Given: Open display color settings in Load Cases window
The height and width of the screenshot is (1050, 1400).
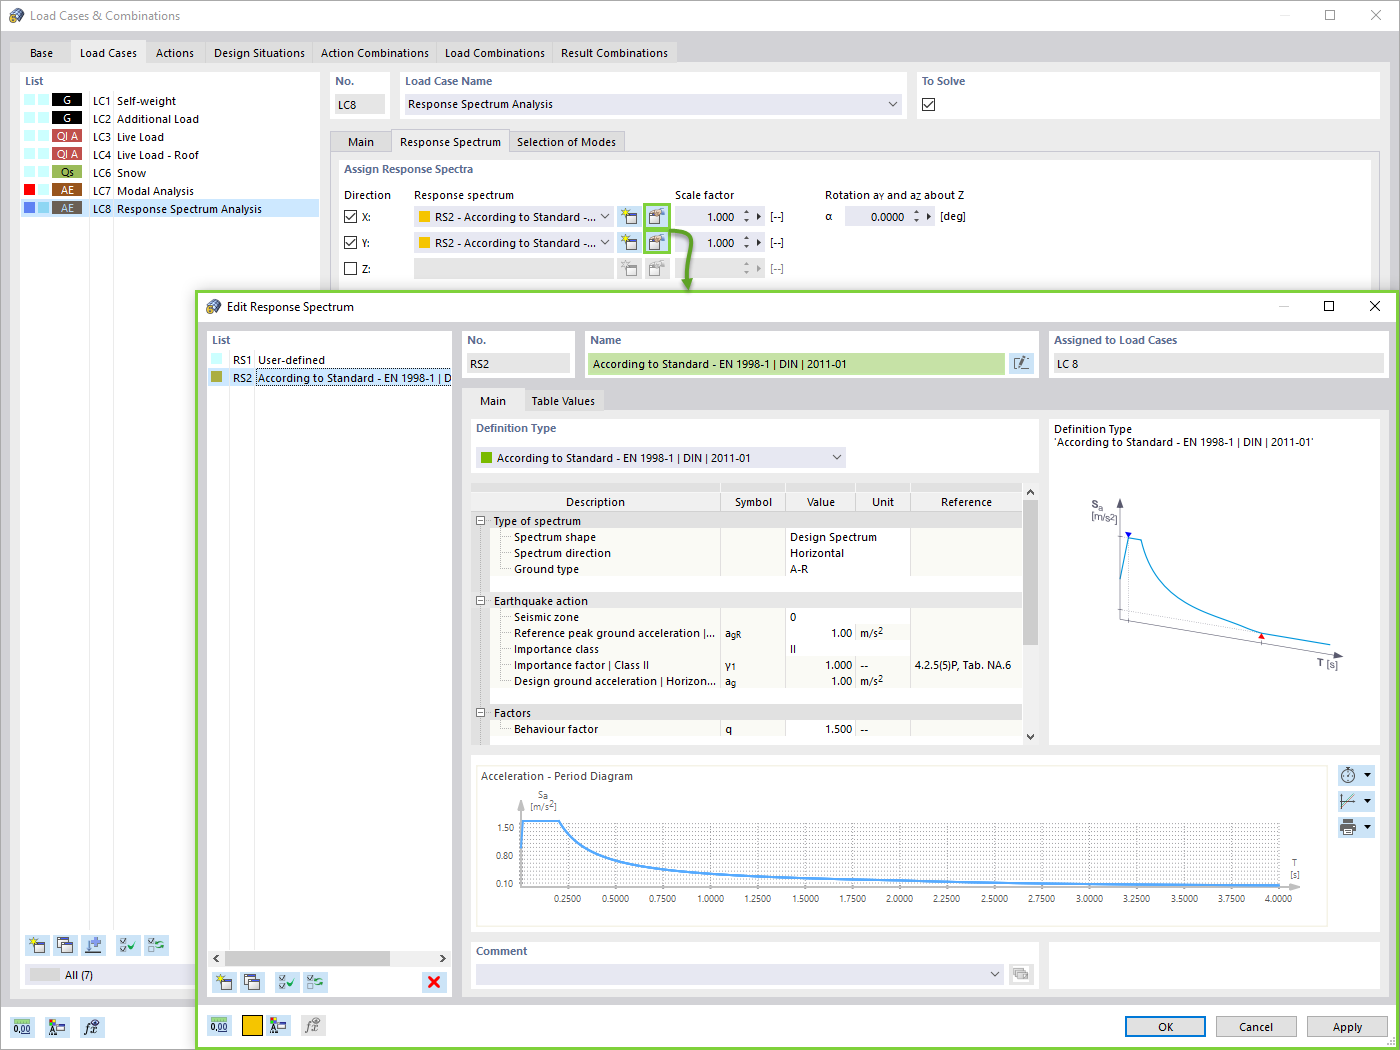Looking at the screenshot, I should point(57,1027).
